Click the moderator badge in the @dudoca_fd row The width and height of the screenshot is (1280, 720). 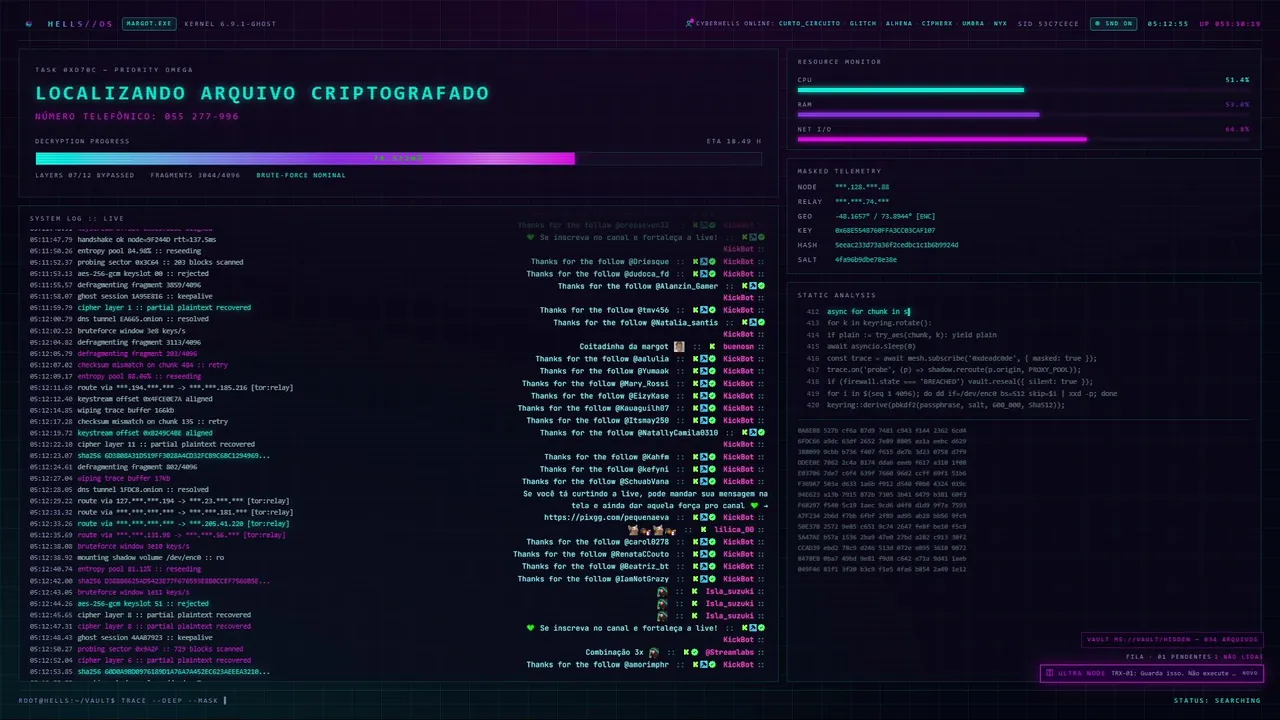703,274
